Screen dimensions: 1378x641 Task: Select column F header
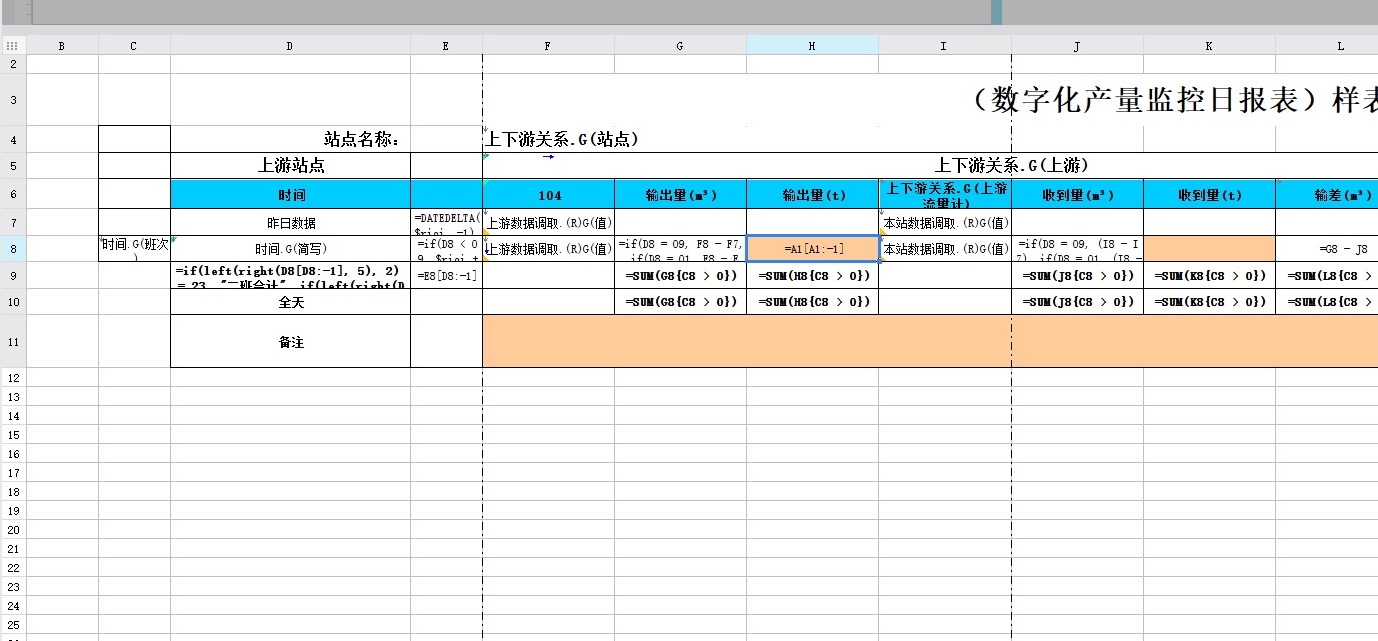(x=548, y=45)
